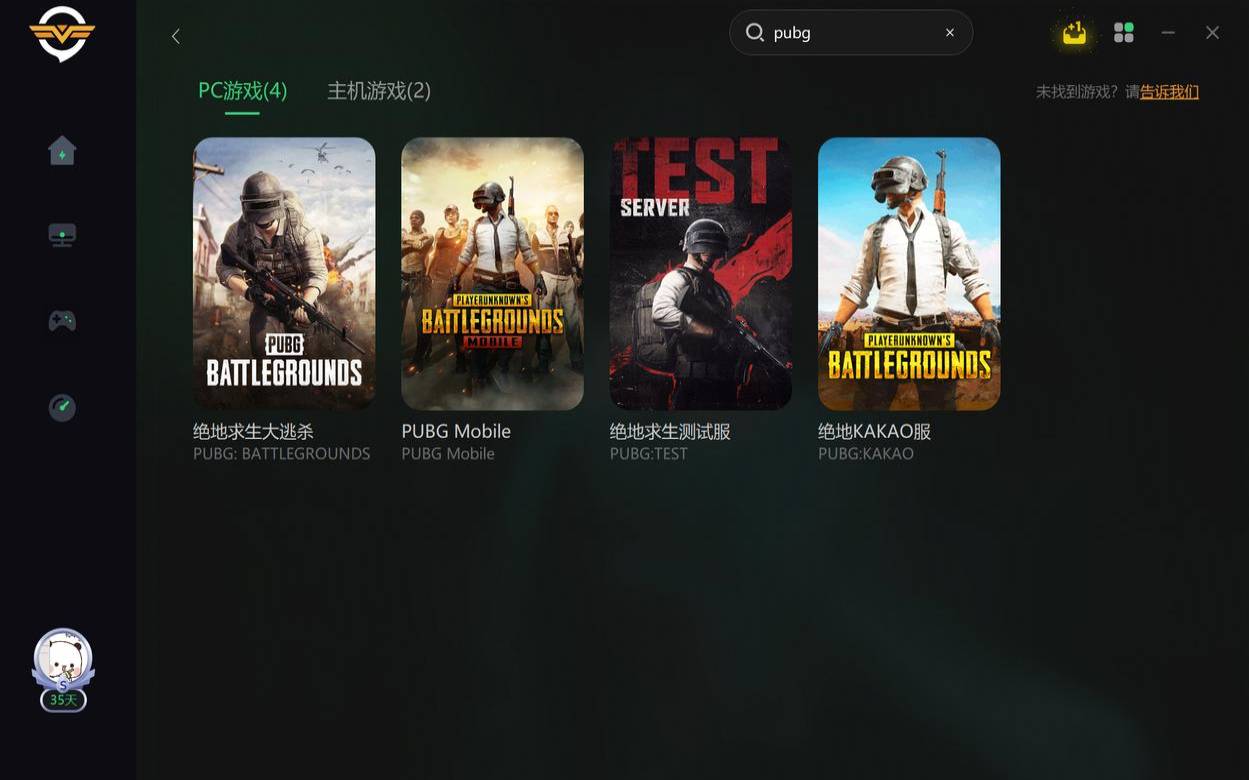The image size is (1249, 780).
Task: Minimize the window
Action: (1168, 33)
